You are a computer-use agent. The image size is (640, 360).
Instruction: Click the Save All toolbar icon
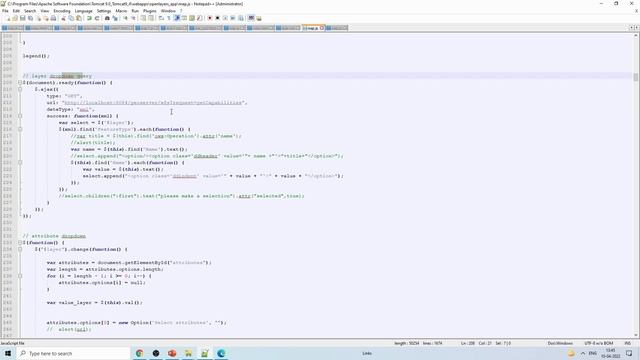pos(31,18)
